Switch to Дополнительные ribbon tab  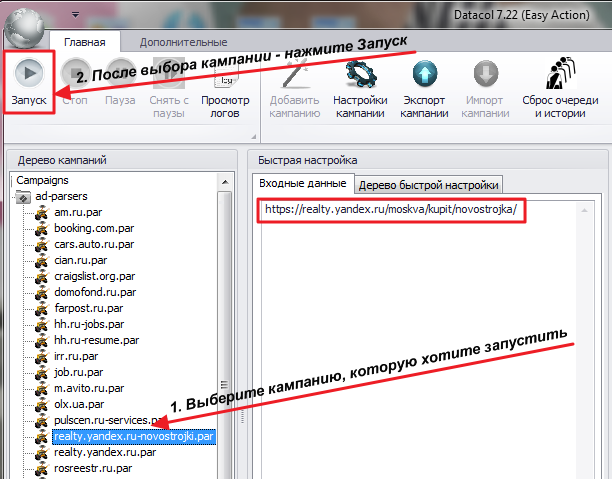tap(183, 42)
